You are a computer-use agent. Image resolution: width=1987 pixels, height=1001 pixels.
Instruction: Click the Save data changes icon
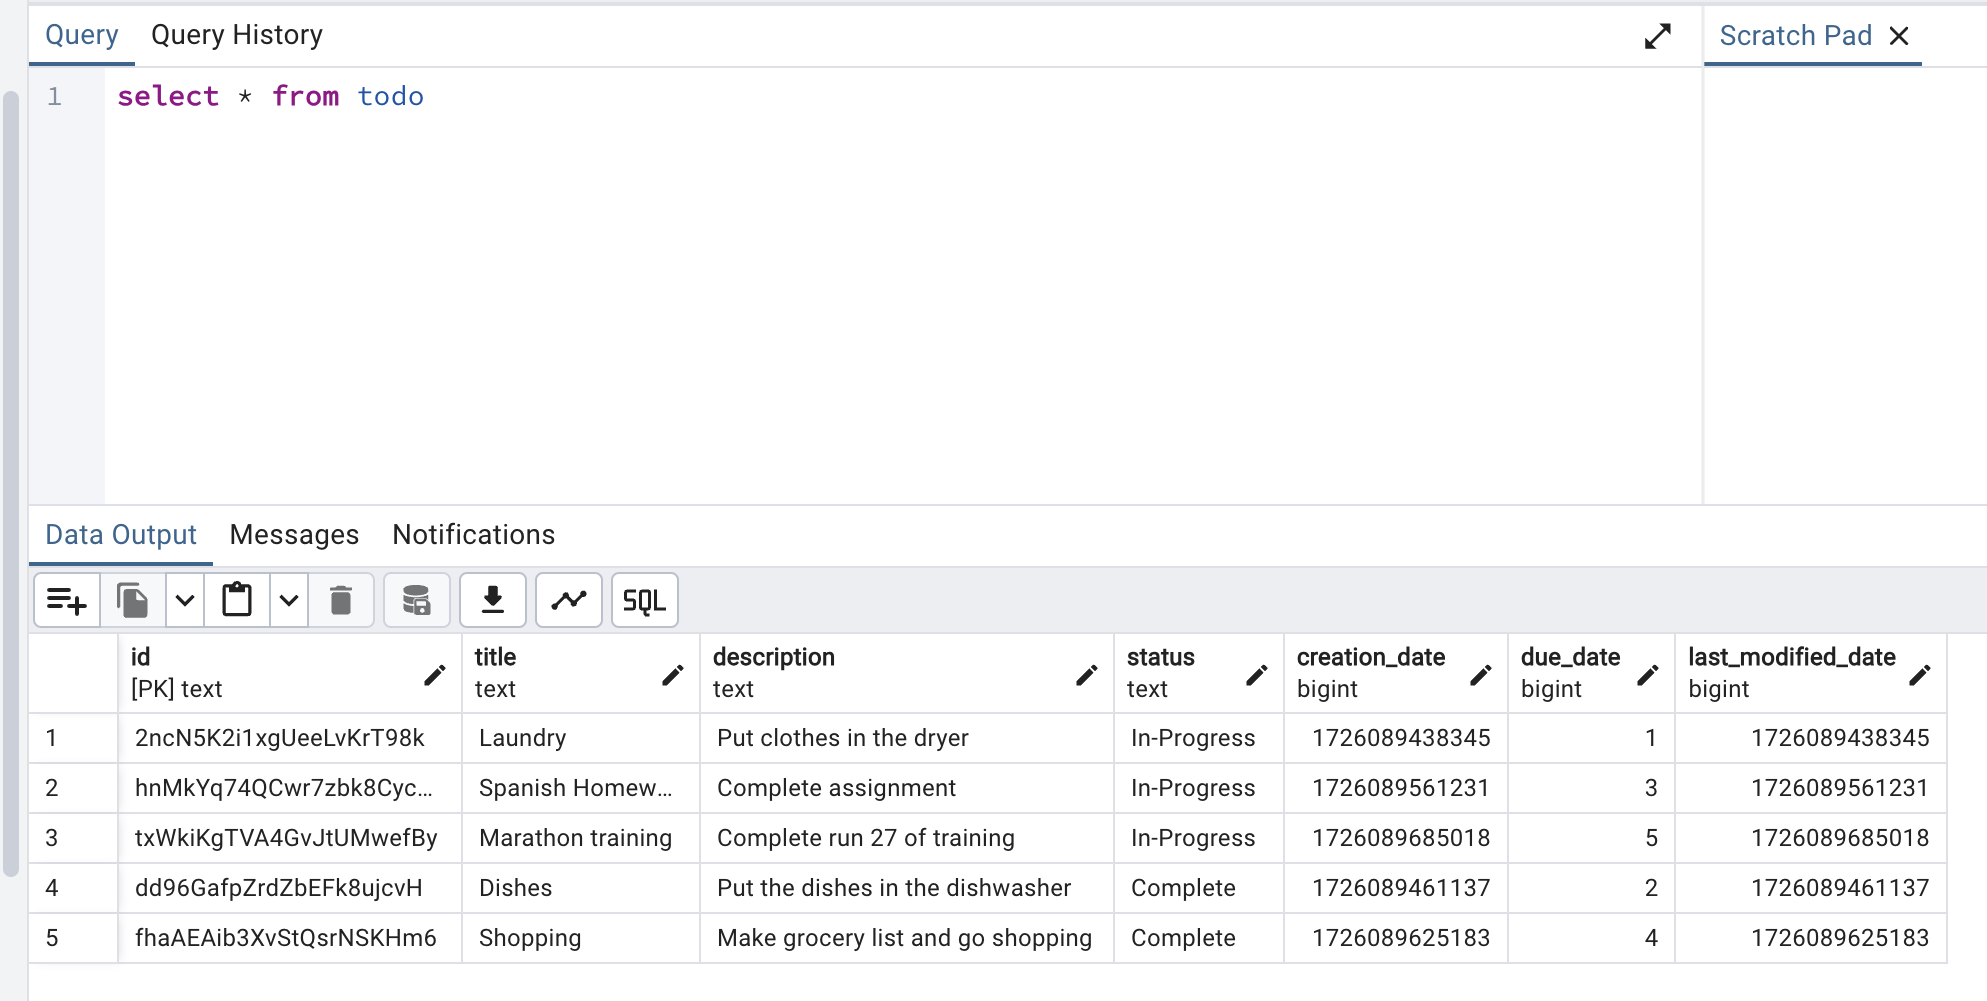click(416, 601)
